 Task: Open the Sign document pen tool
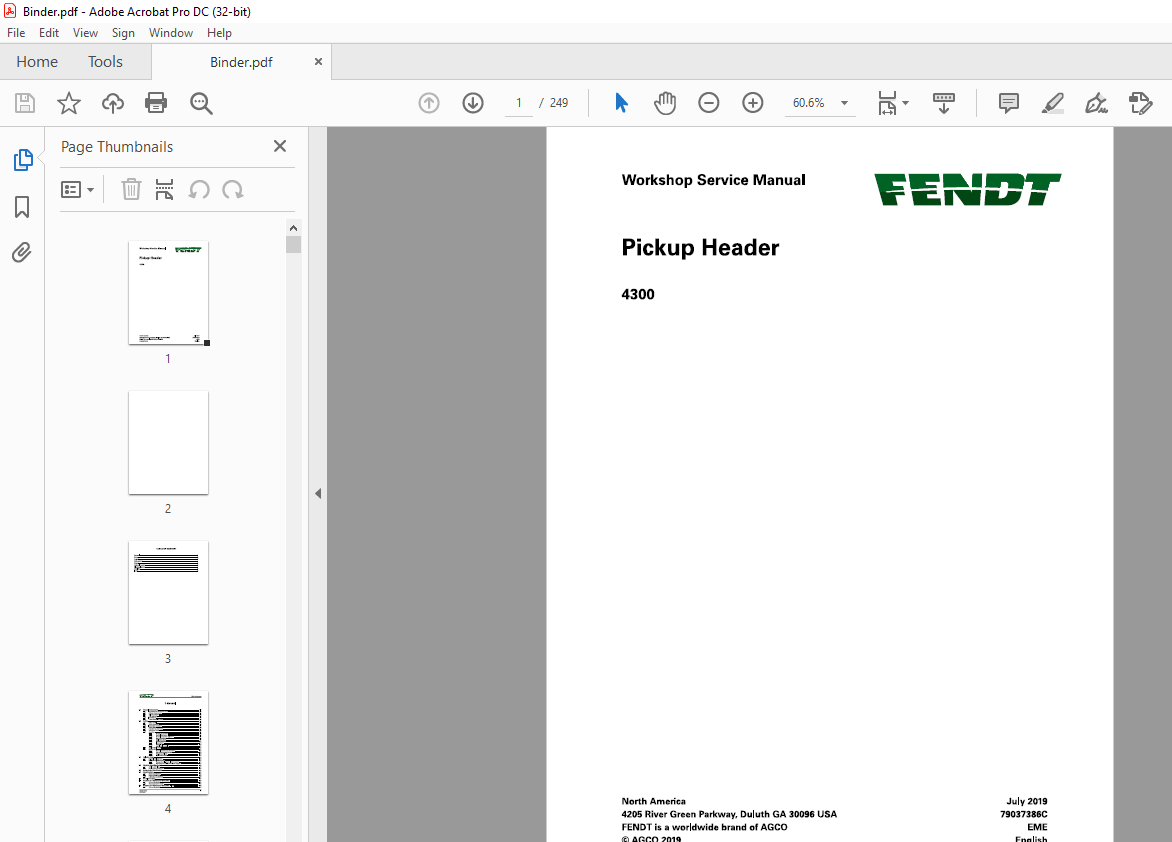click(1097, 103)
